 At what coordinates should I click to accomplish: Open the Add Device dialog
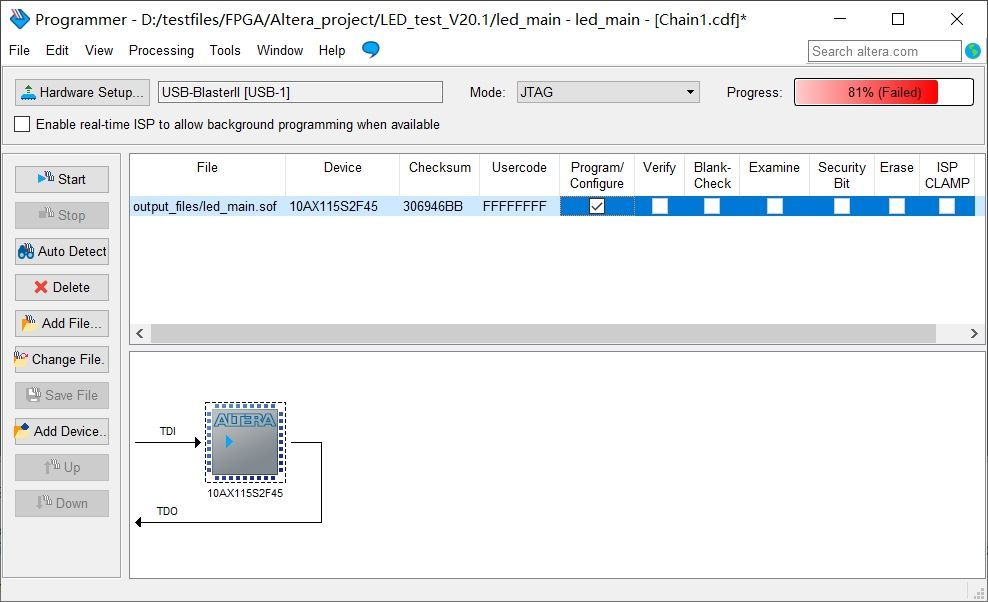62,431
